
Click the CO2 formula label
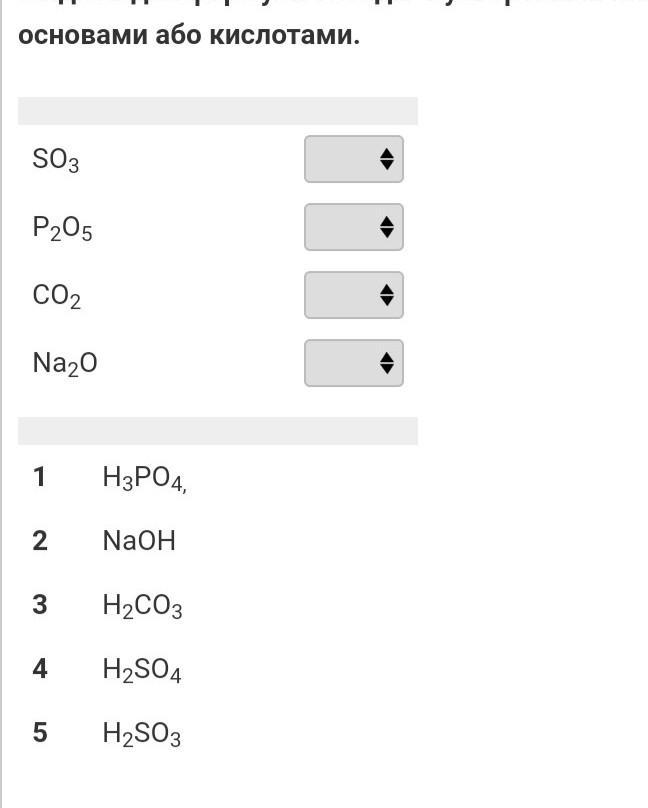[57, 297]
